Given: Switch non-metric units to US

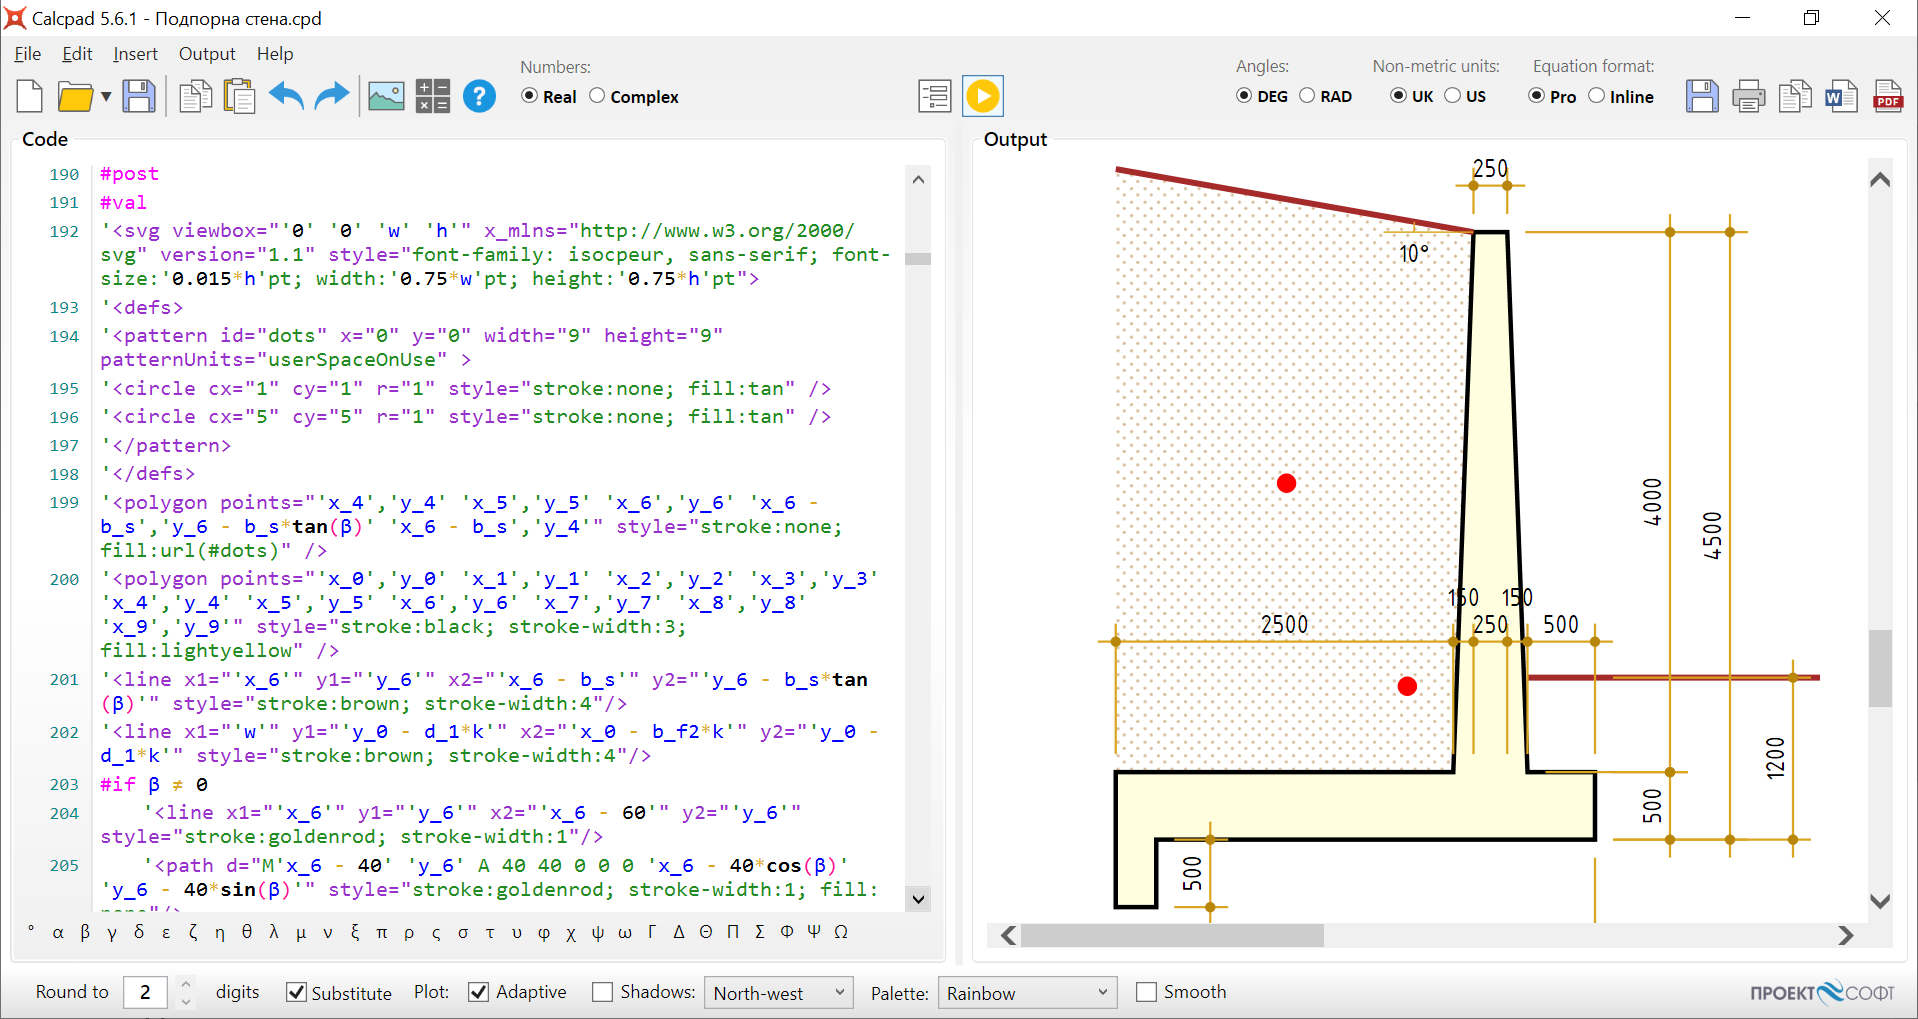Looking at the screenshot, I should pyautogui.click(x=1452, y=96).
